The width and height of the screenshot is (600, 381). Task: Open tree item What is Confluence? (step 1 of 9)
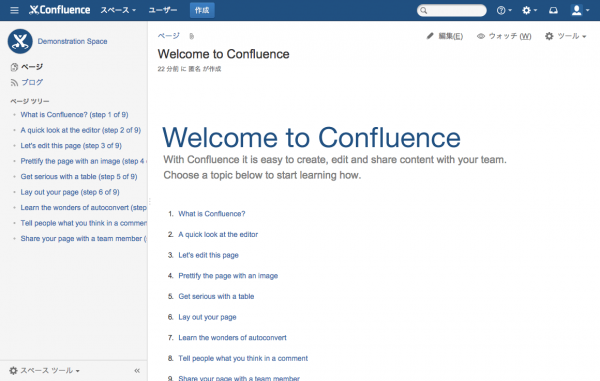(74, 115)
